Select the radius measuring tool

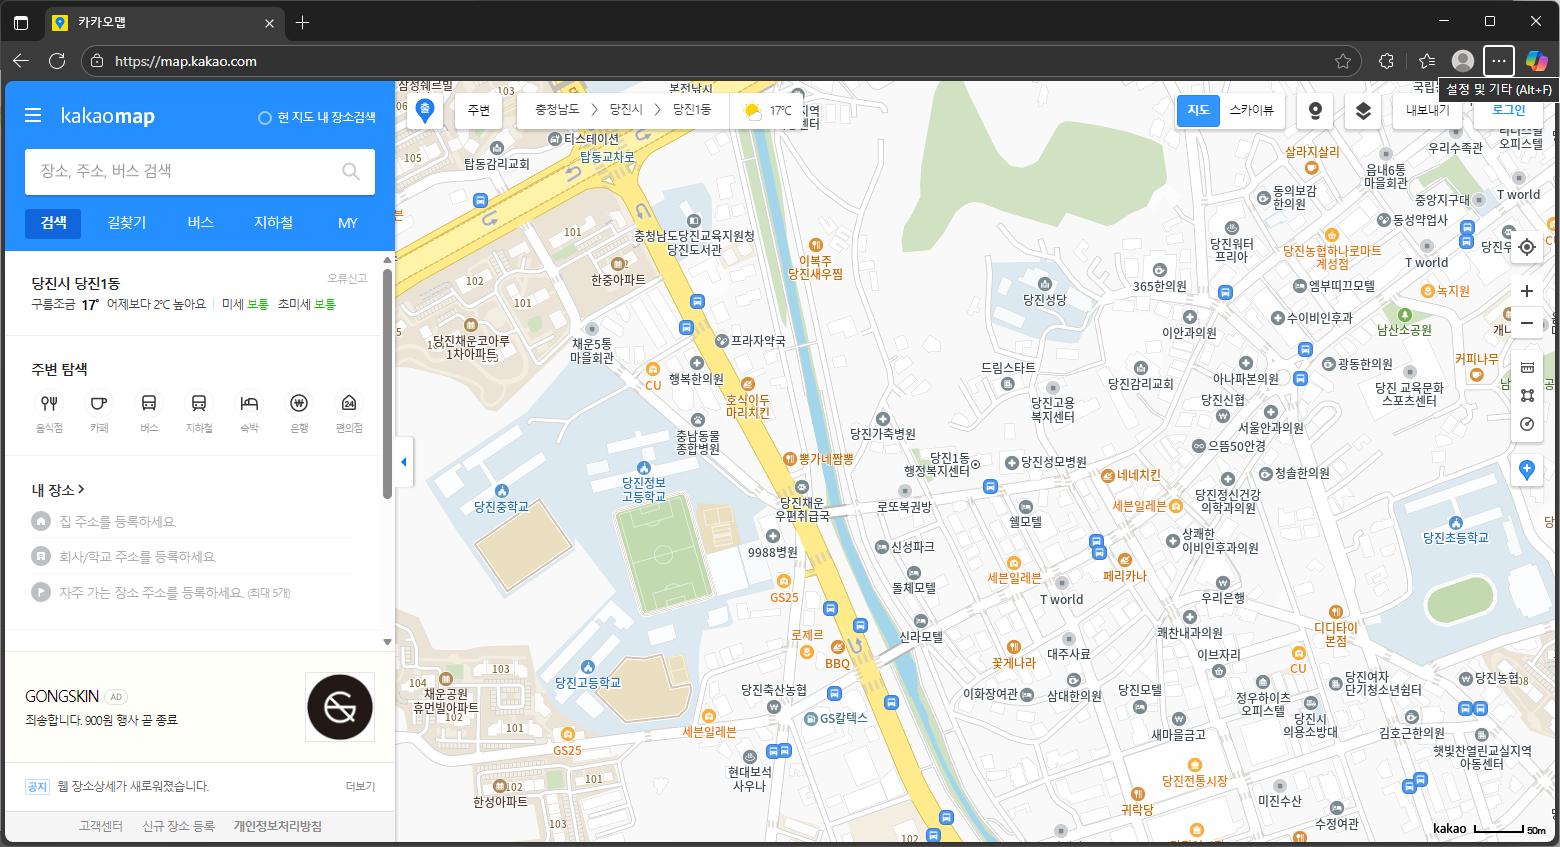coord(1527,424)
